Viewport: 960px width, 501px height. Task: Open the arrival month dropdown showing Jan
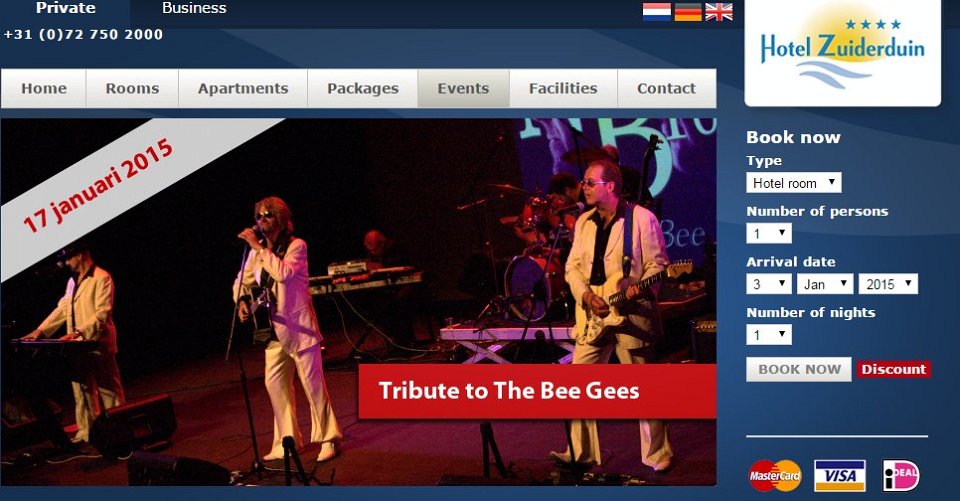click(825, 284)
